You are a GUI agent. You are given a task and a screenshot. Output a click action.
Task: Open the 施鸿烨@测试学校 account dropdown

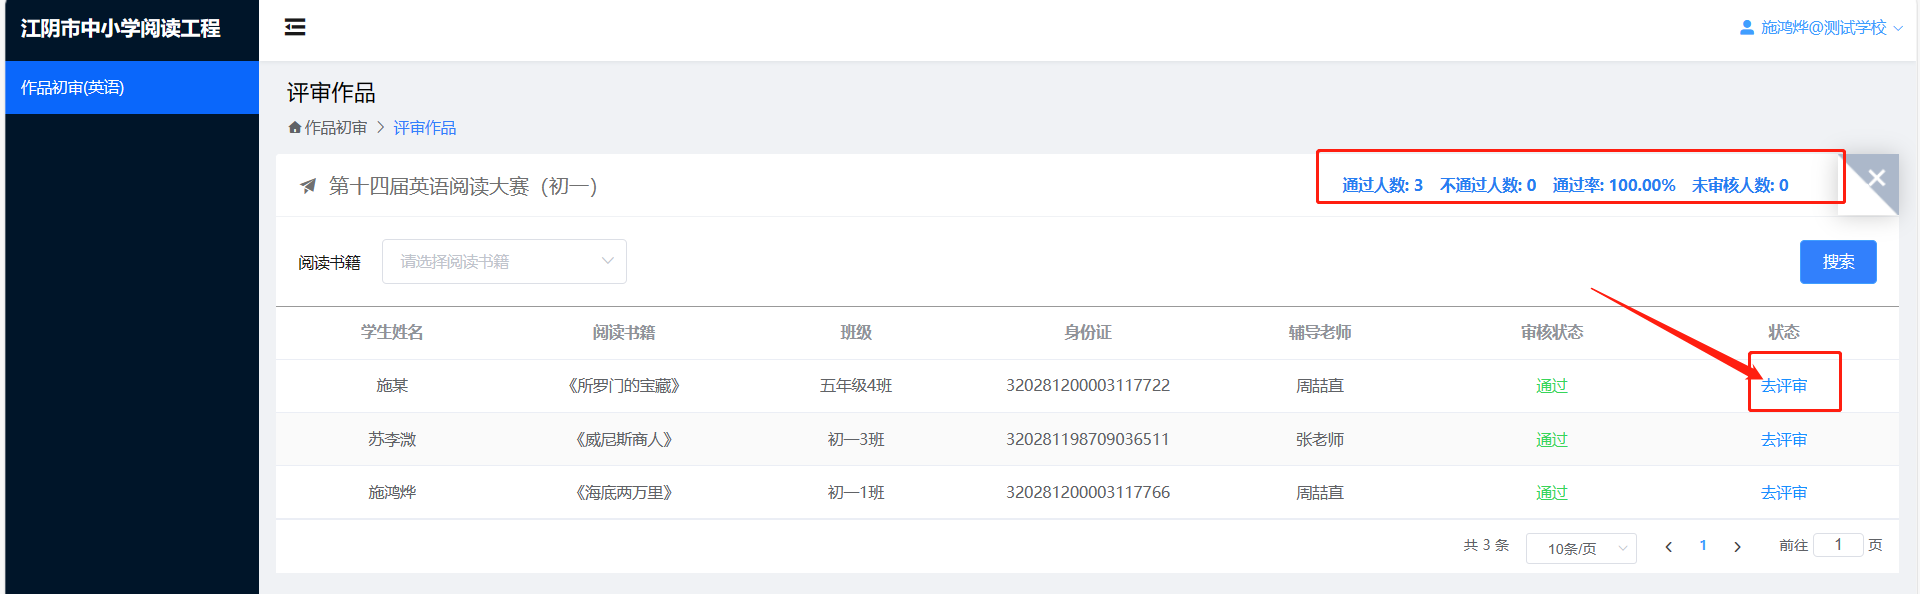tap(1824, 28)
